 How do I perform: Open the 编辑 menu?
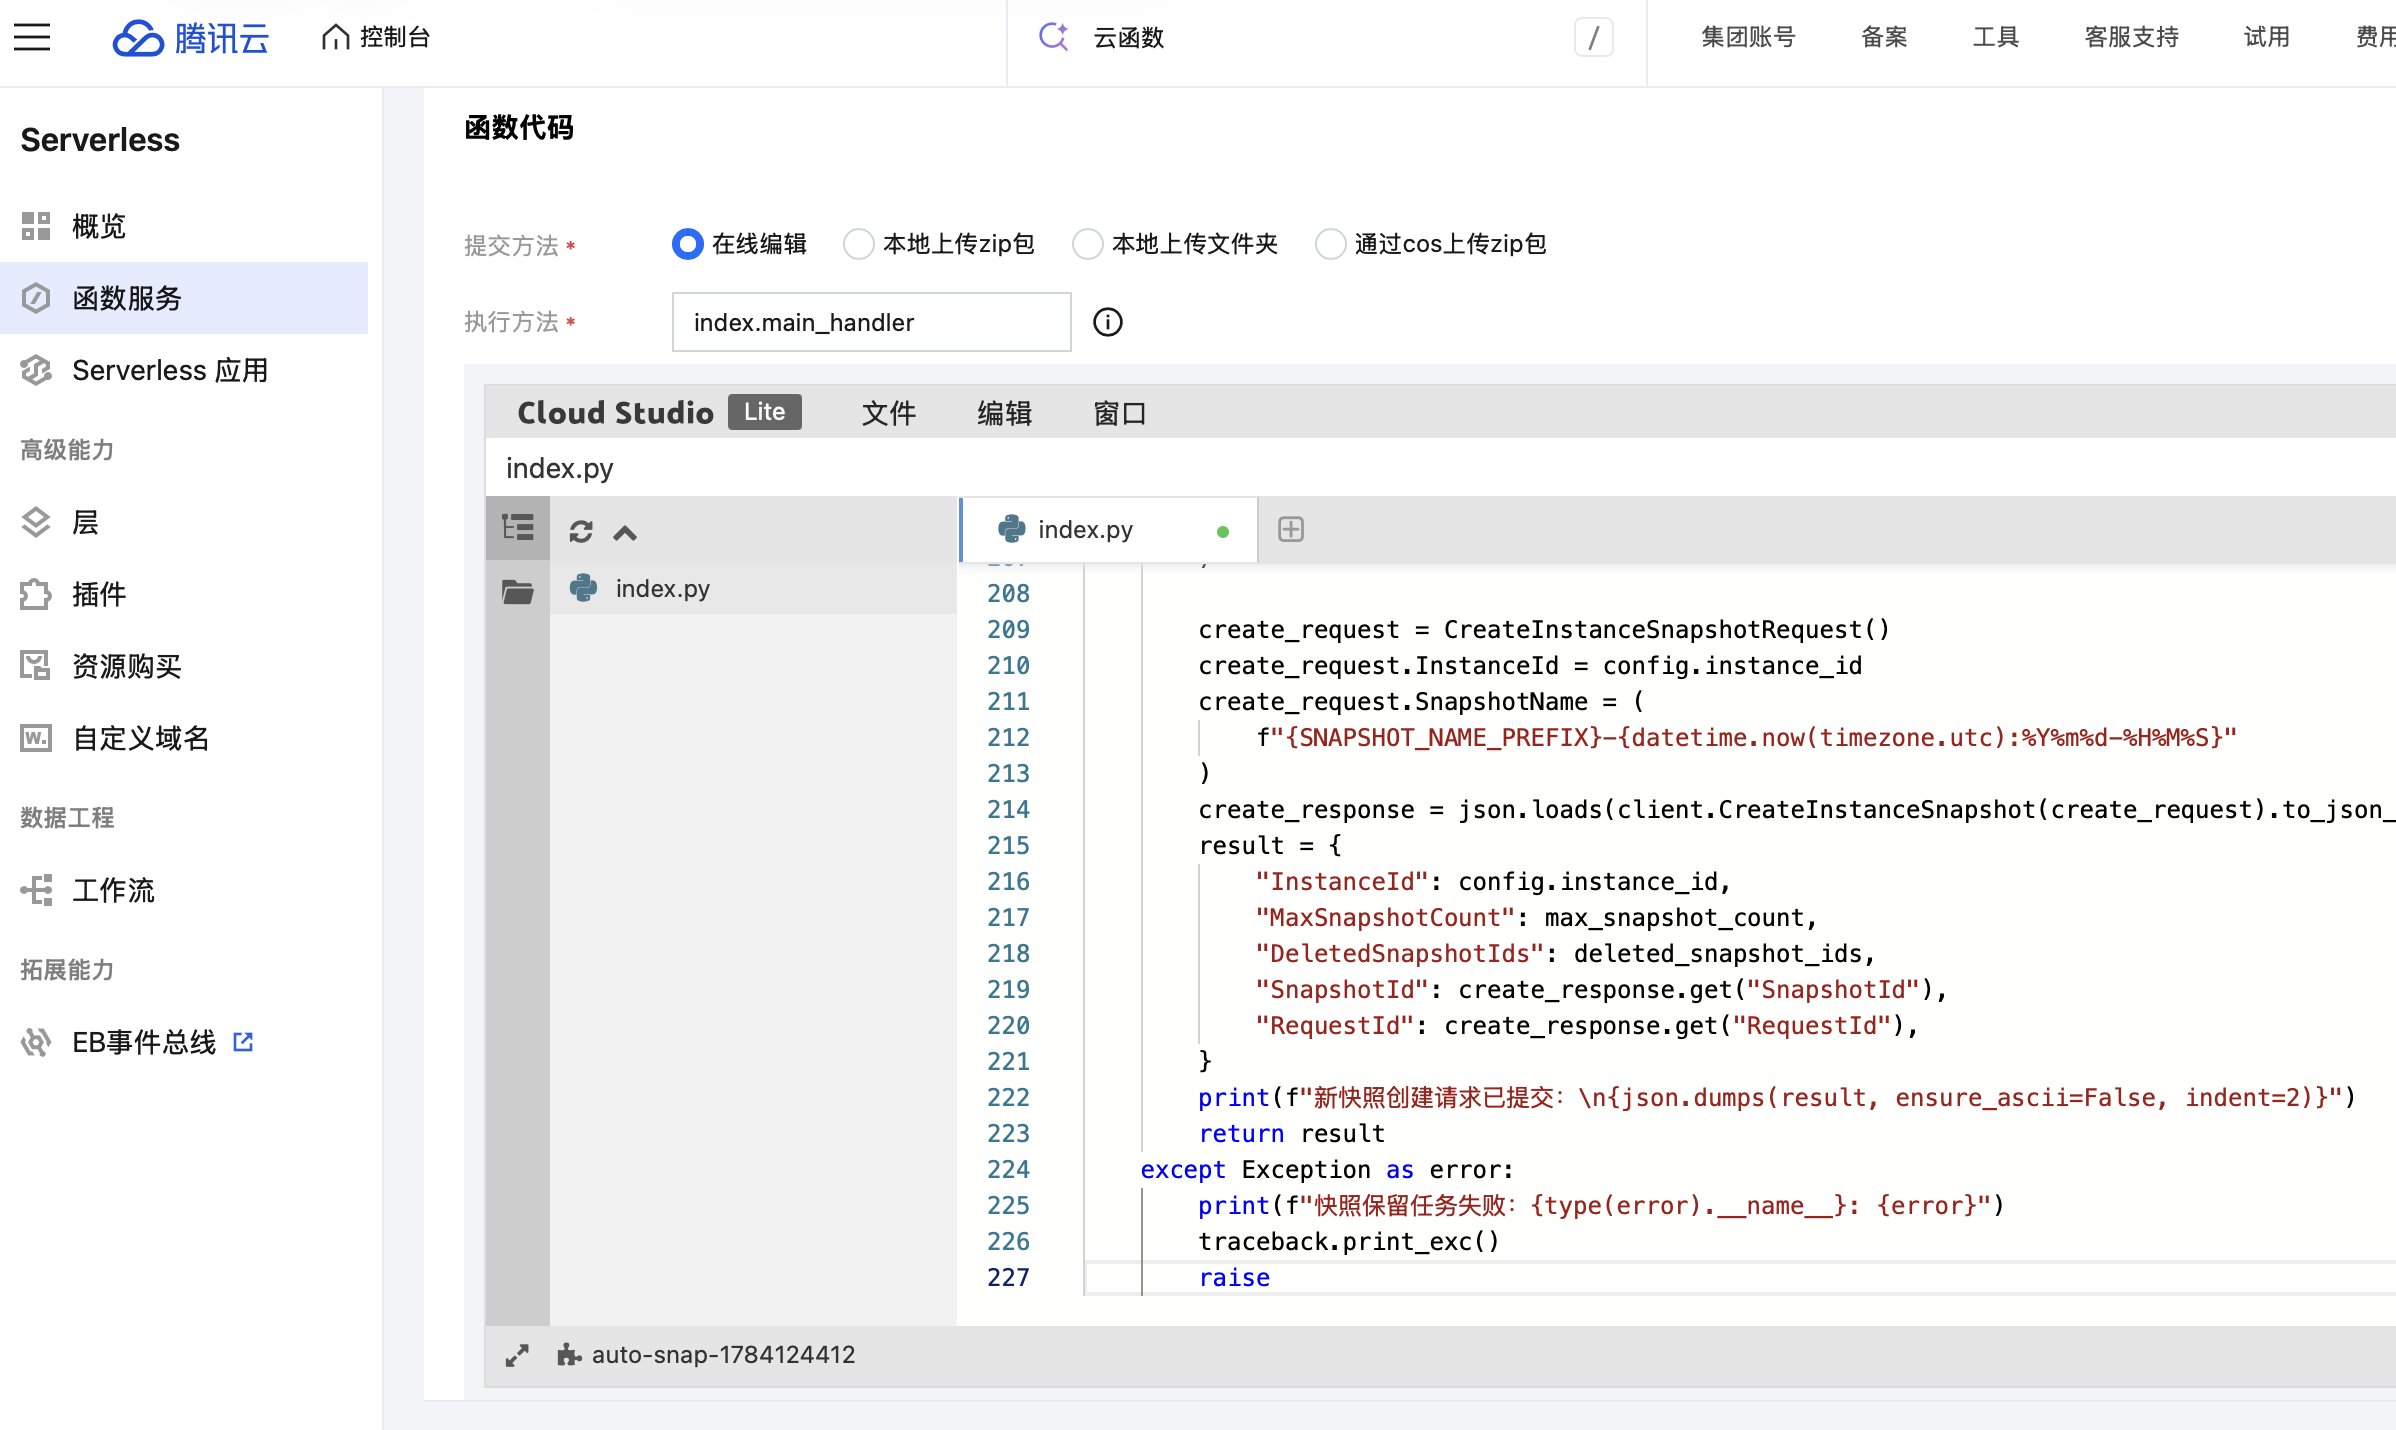[1004, 413]
